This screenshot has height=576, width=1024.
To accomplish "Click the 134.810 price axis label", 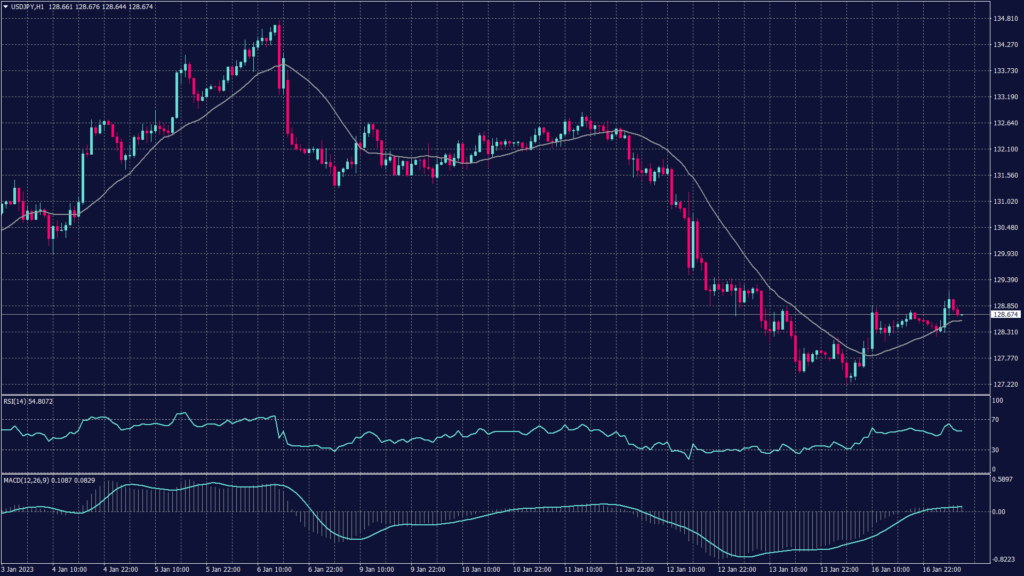I will pyautogui.click(x=1004, y=19).
